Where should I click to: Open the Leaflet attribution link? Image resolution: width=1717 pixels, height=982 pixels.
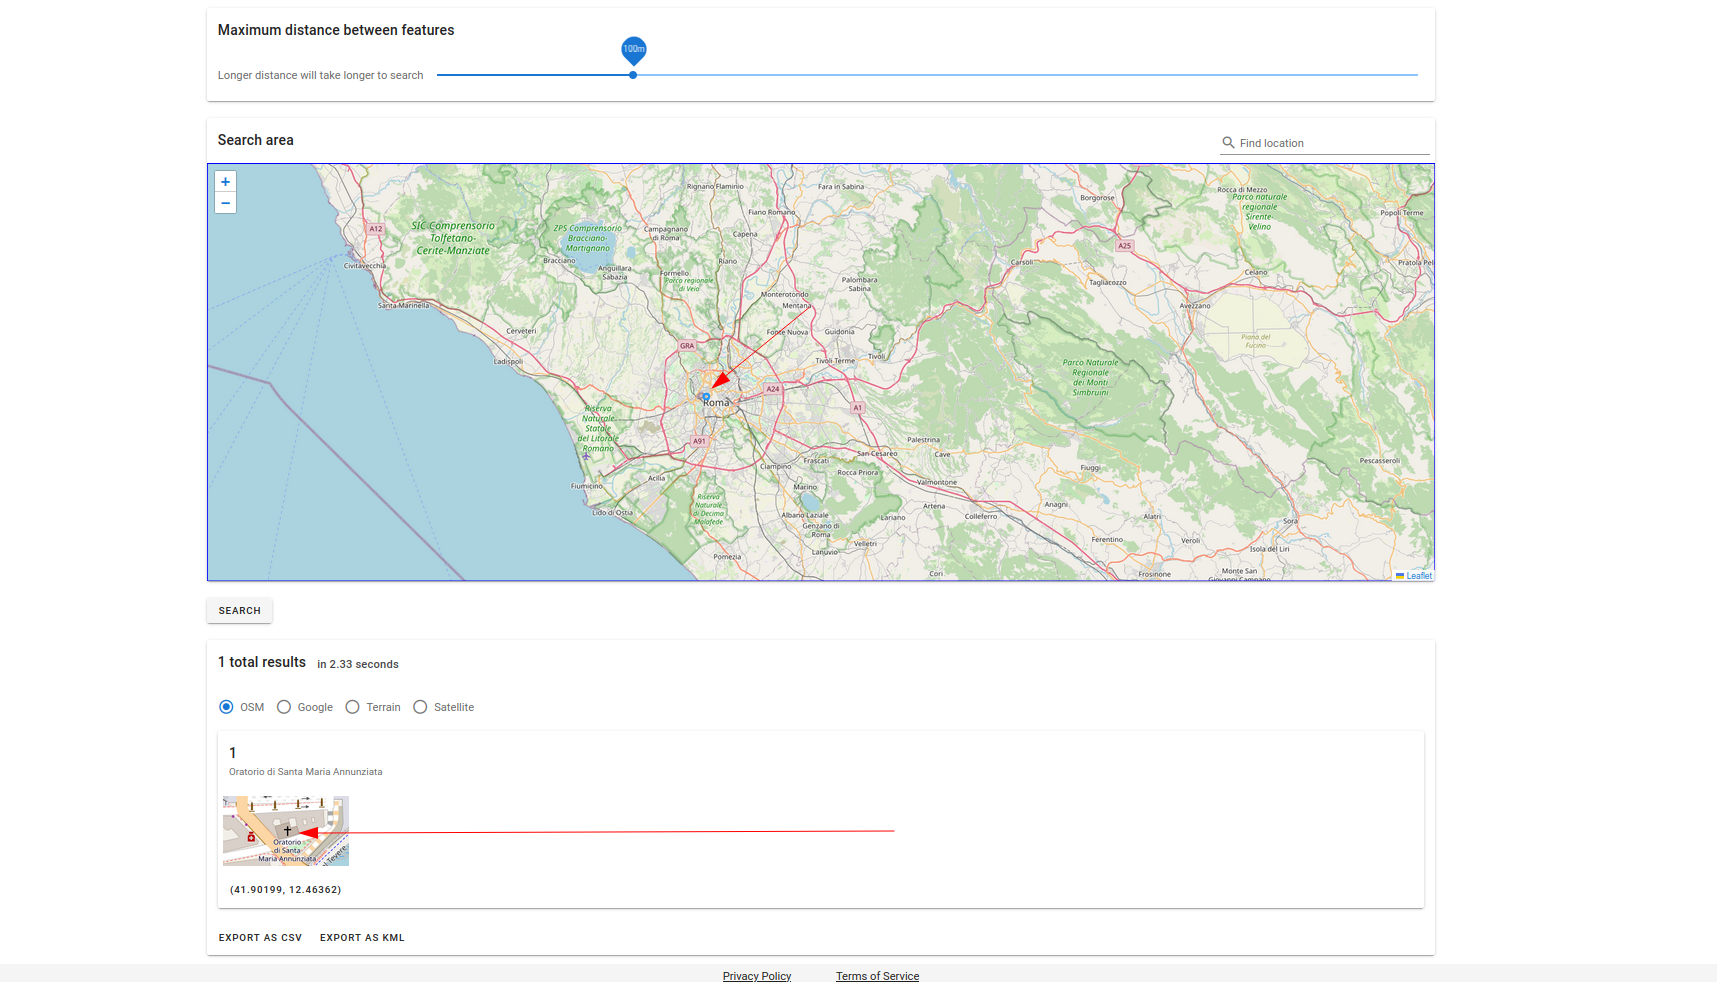coord(1419,576)
